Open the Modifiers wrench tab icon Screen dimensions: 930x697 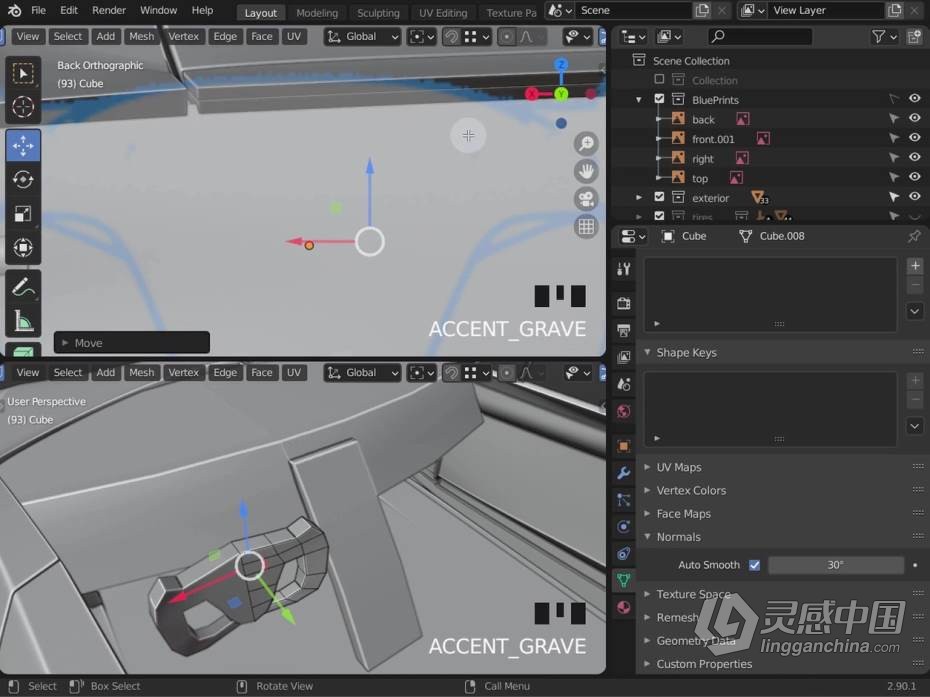point(623,473)
